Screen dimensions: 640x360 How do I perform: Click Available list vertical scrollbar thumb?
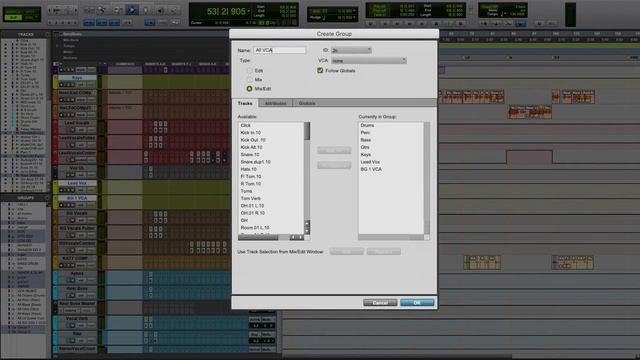(x=307, y=131)
